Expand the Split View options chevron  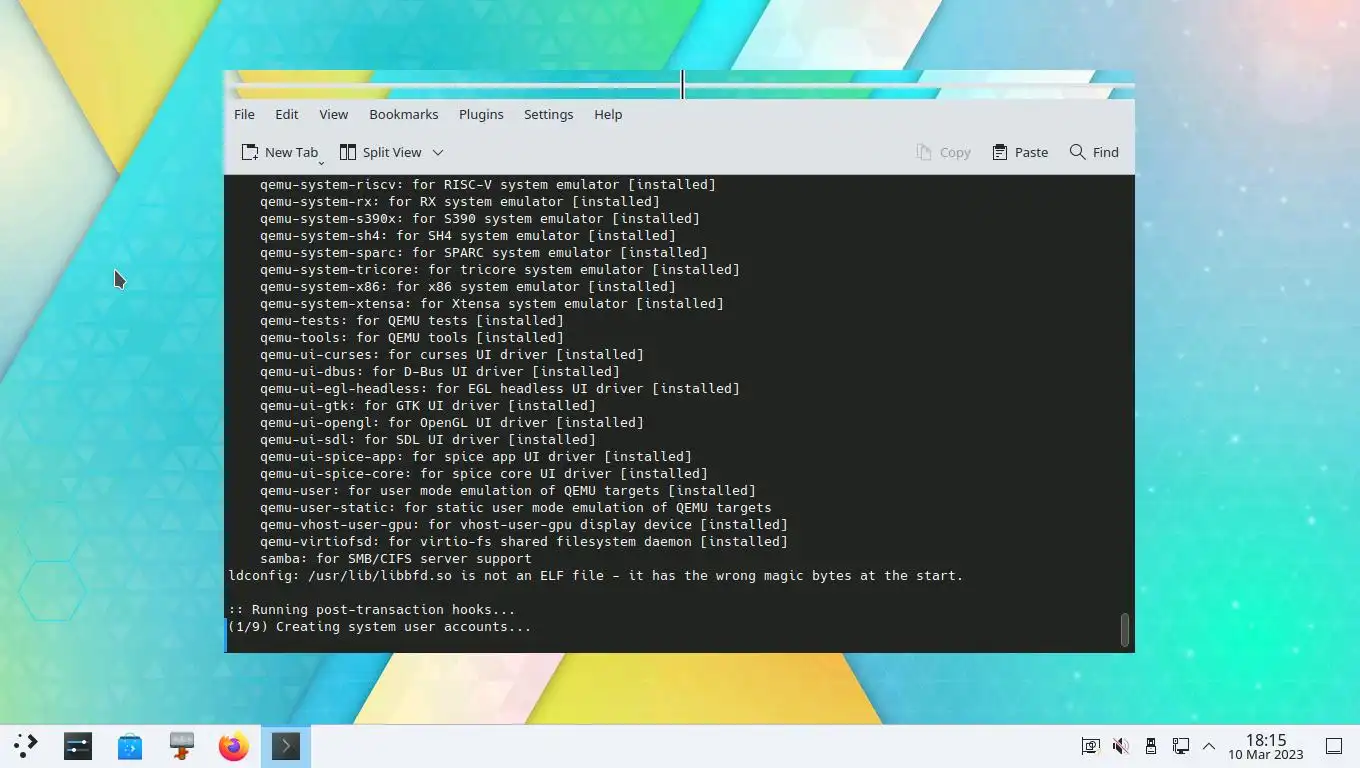(x=437, y=152)
